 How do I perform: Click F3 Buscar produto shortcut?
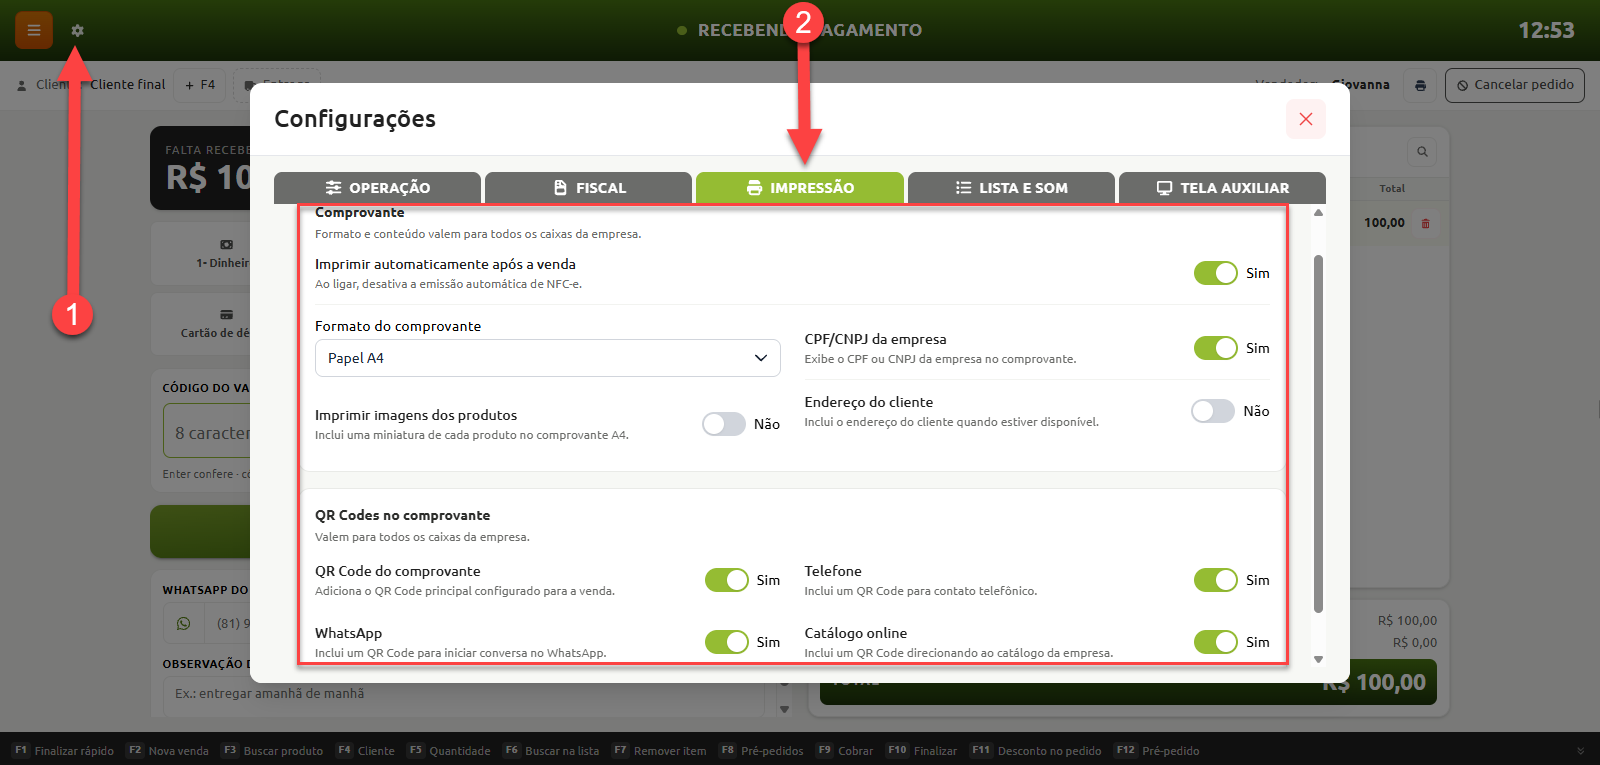pyautogui.click(x=272, y=751)
